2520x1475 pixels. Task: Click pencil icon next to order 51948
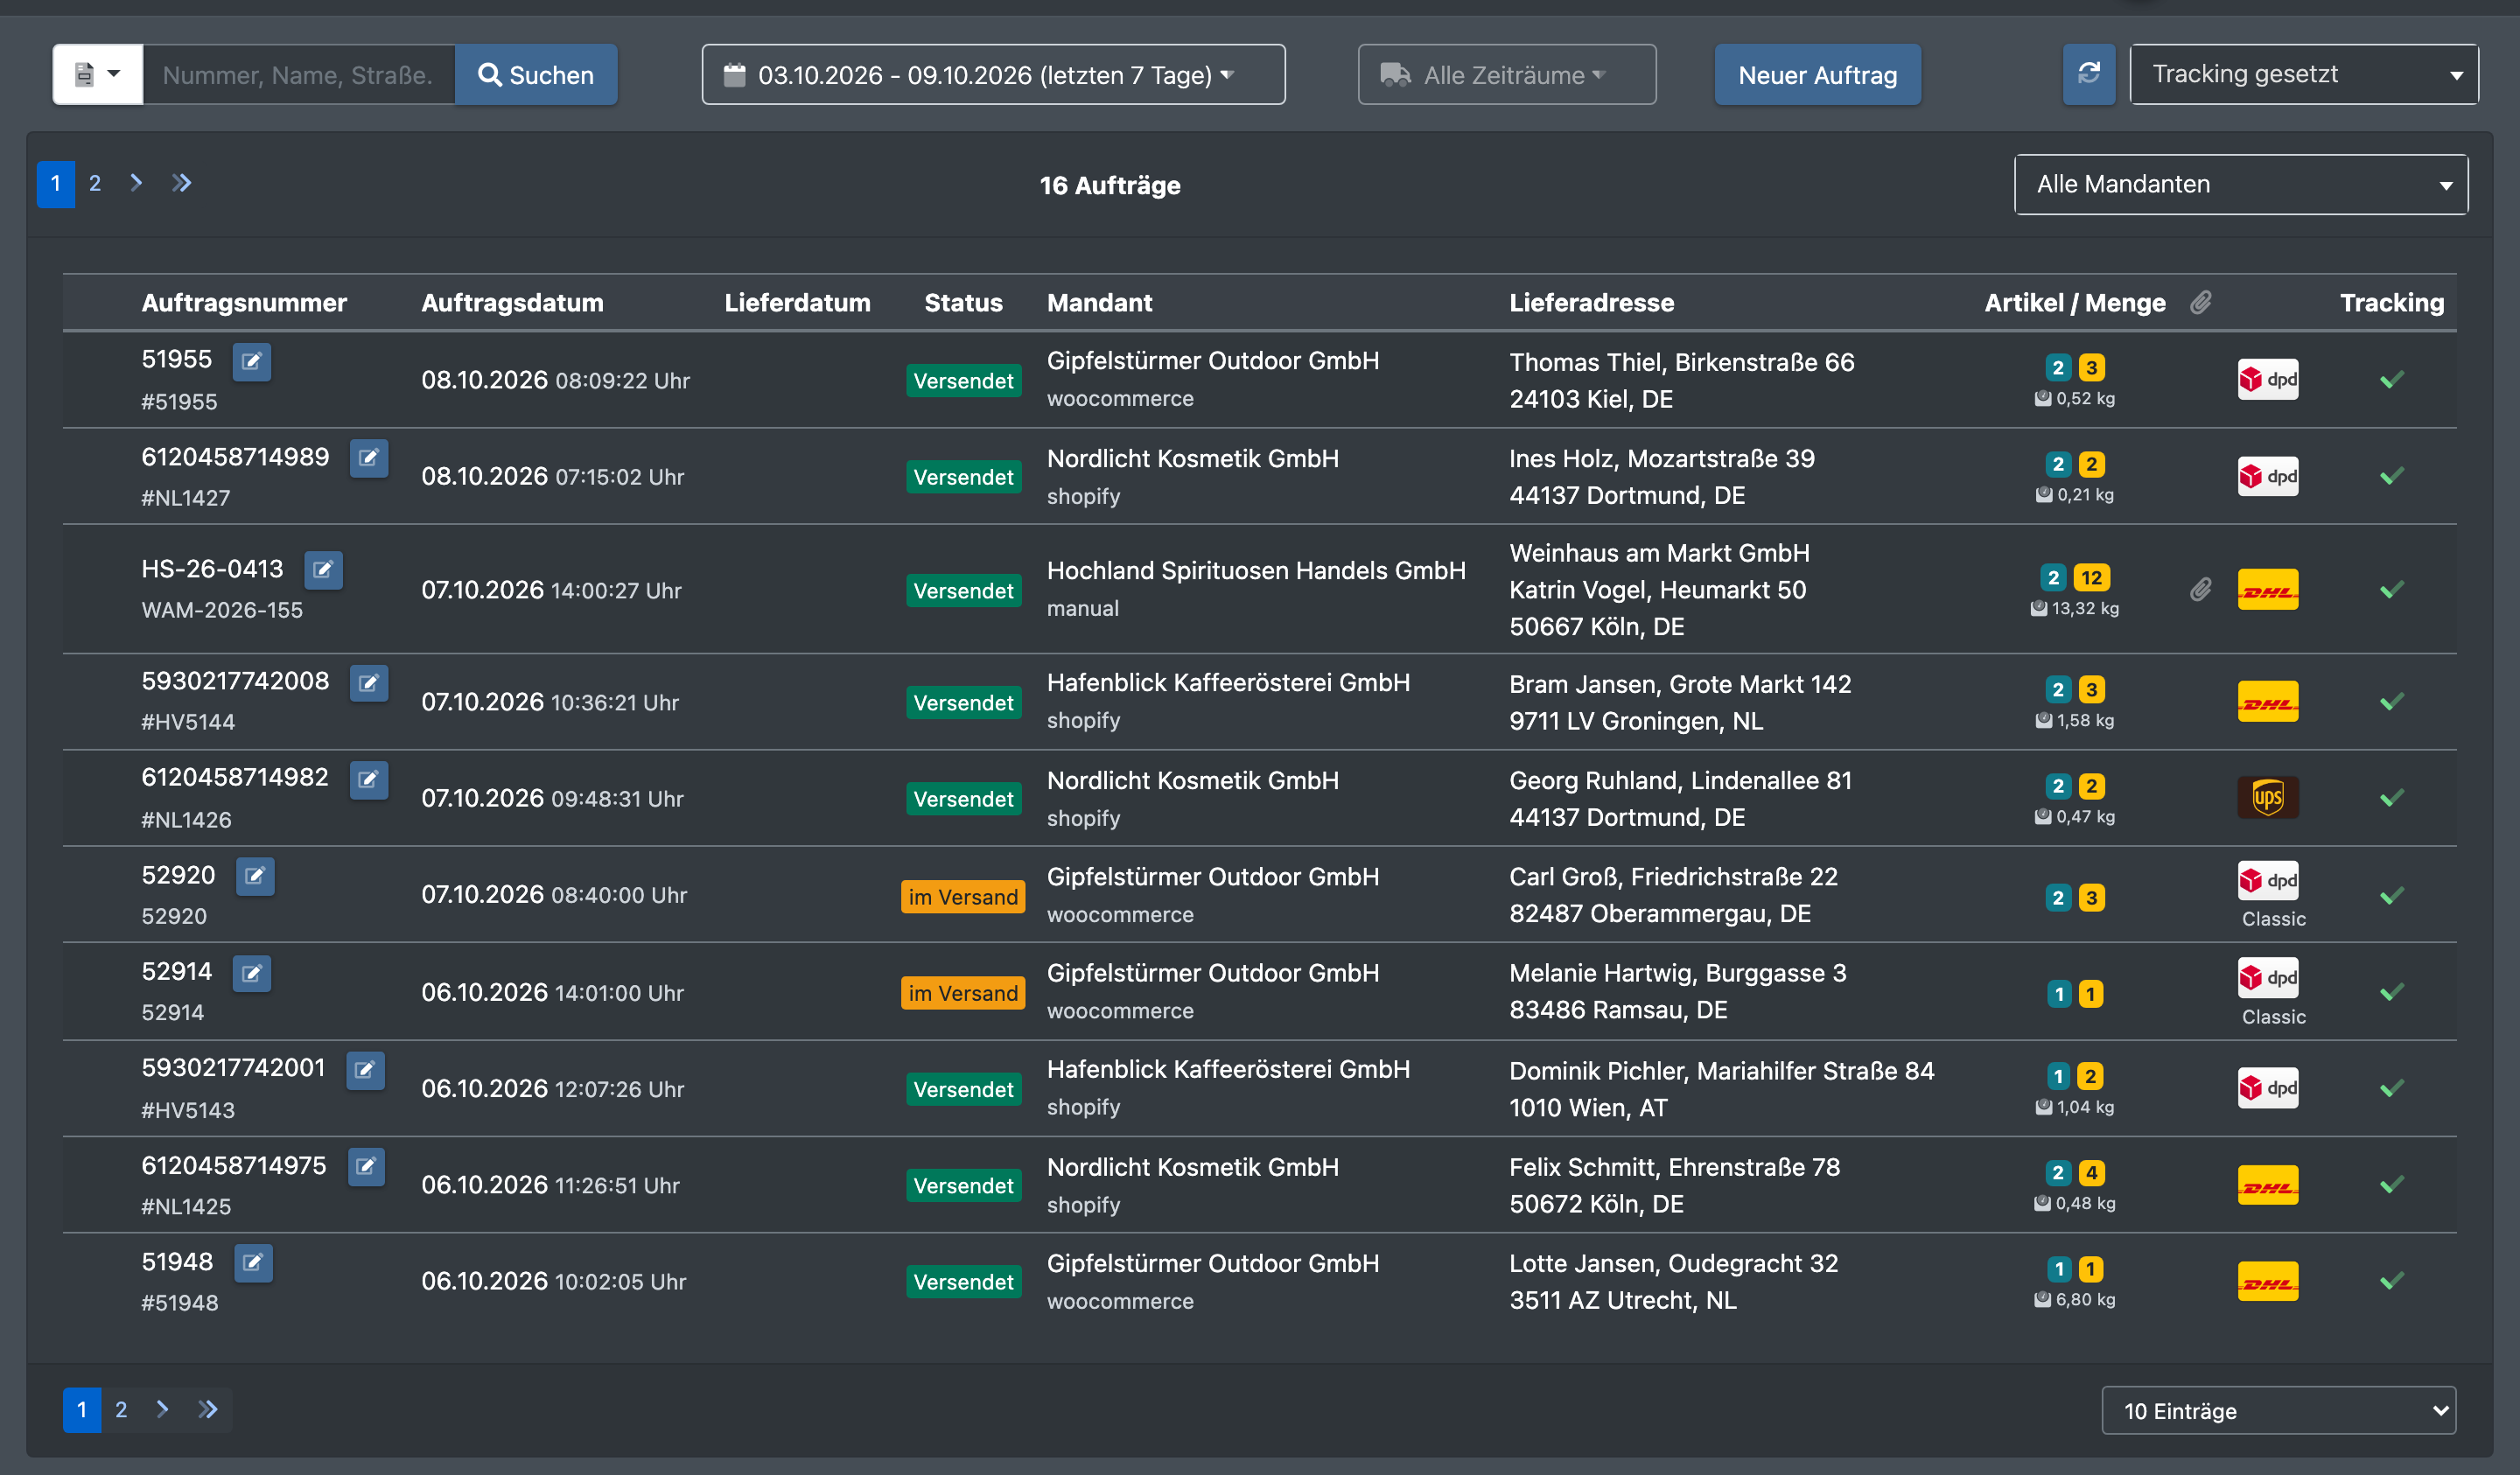click(x=253, y=1262)
